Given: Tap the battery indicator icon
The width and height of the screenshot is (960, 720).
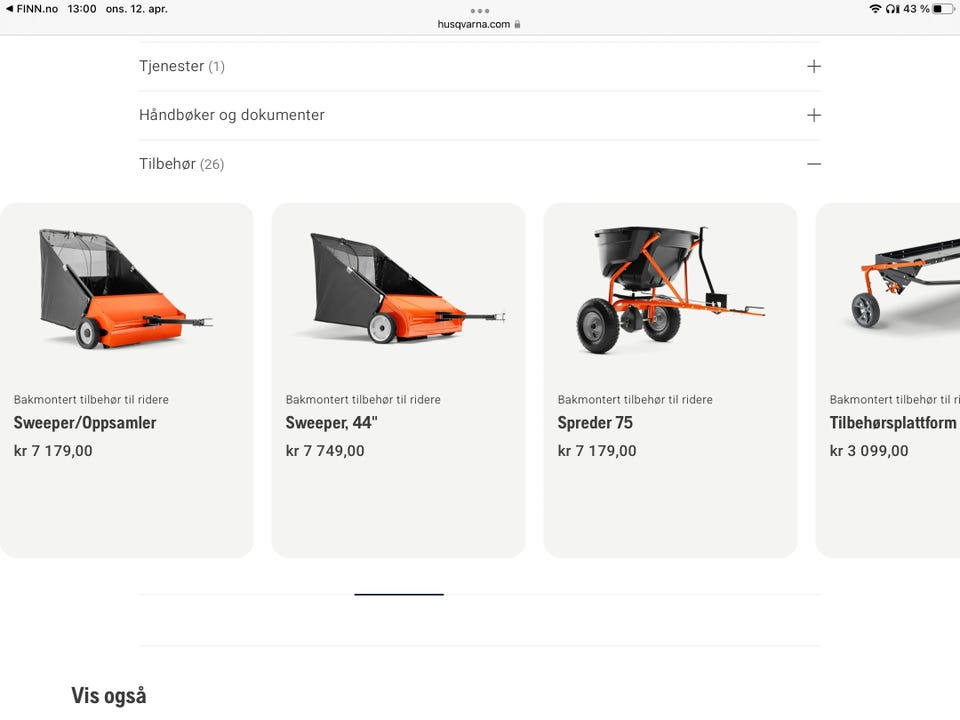Looking at the screenshot, I should coord(943,9).
